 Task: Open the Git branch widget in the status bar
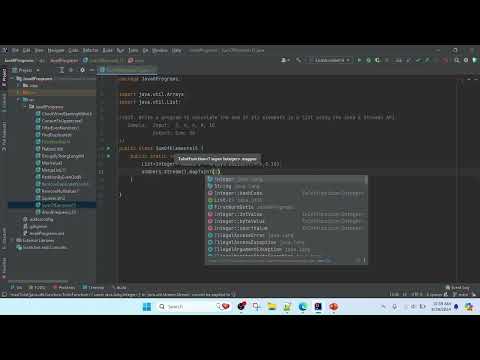461,295
